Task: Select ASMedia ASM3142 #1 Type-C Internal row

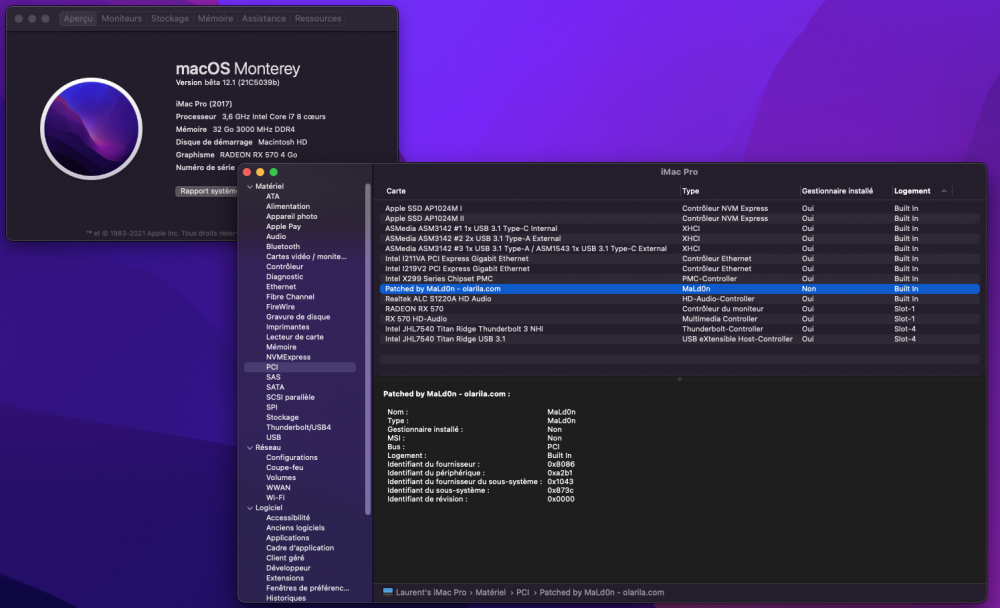Action: (x=679, y=228)
